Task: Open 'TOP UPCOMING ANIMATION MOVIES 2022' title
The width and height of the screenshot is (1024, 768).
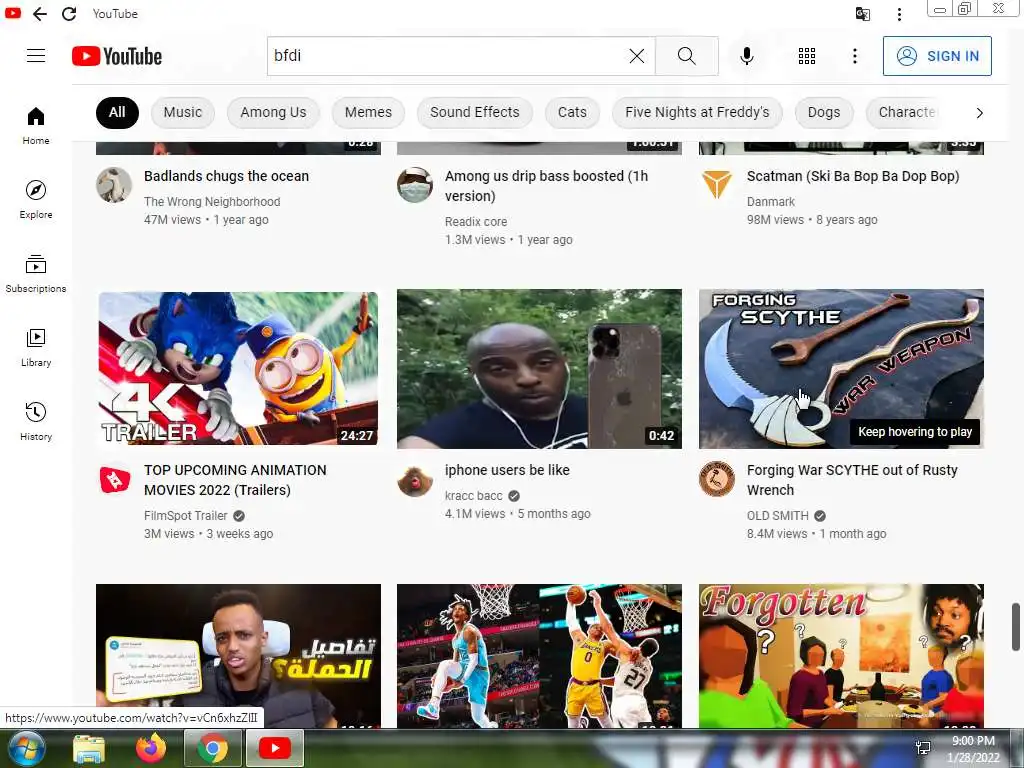Action: (235, 480)
